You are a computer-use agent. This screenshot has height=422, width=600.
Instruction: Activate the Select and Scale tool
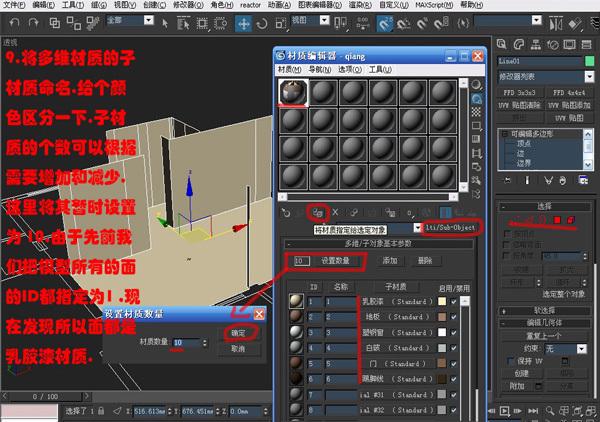point(280,24)
